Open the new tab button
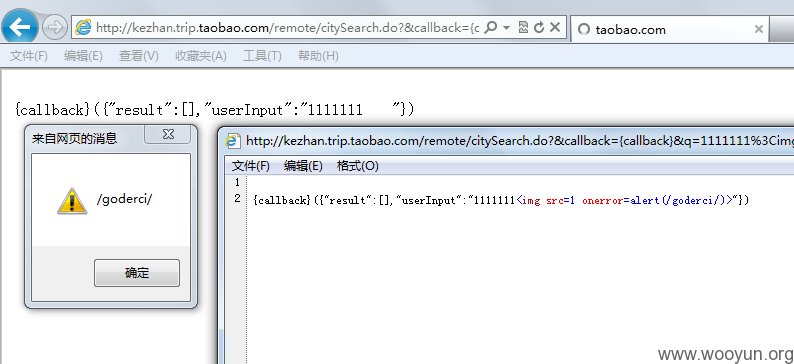This screenshot has height=364, width=794. tap(781, 29)
